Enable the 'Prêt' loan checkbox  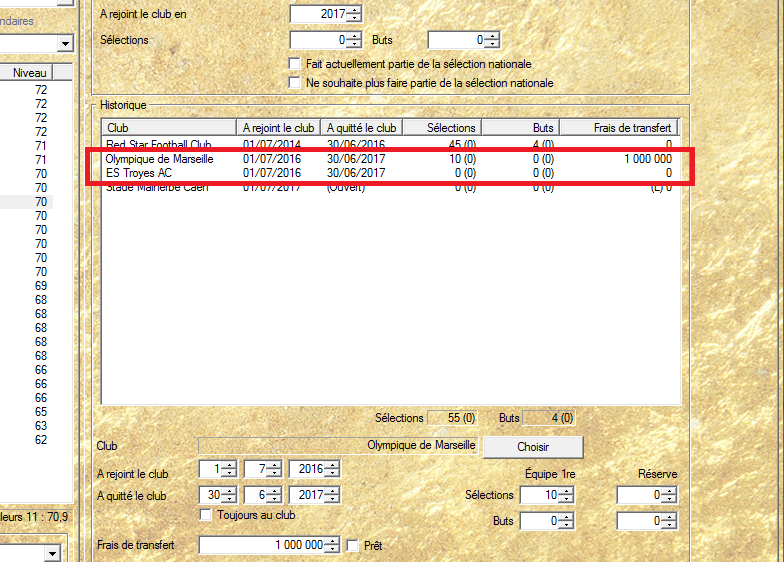(x=352, y=546)
